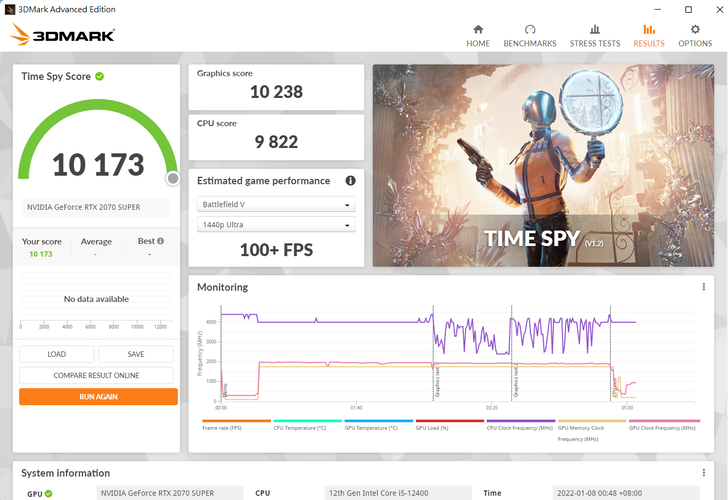Switch to the OPTIONS tab label
The width and height of the screenshot is (728, 500).
pyautogui.click(x=695, y=43)
